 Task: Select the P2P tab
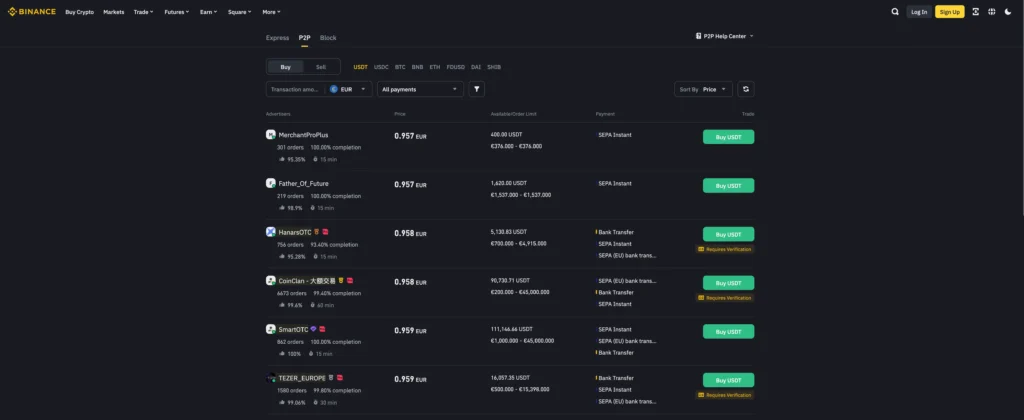tap(304, 38)
